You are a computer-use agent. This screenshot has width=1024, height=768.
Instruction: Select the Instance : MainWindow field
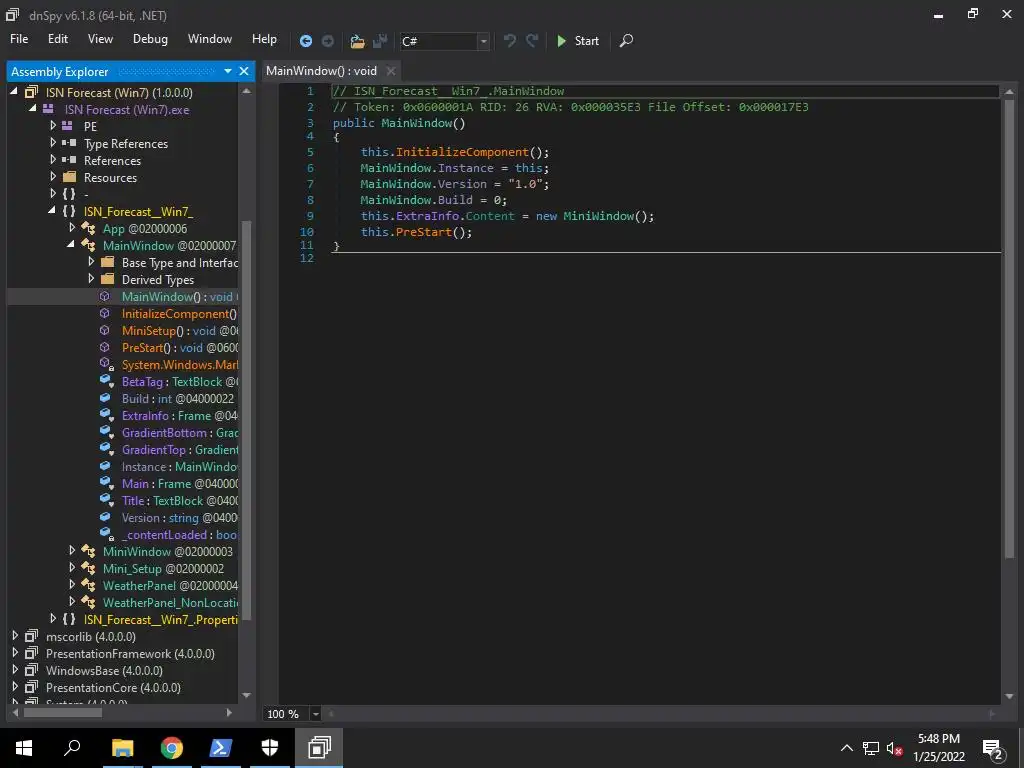click(180, 466)
